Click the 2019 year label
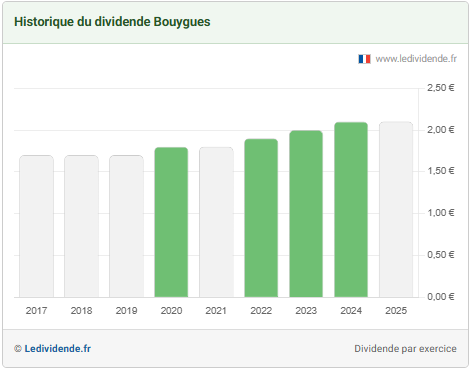Screen dimensions: 470x370 (126, 311)
